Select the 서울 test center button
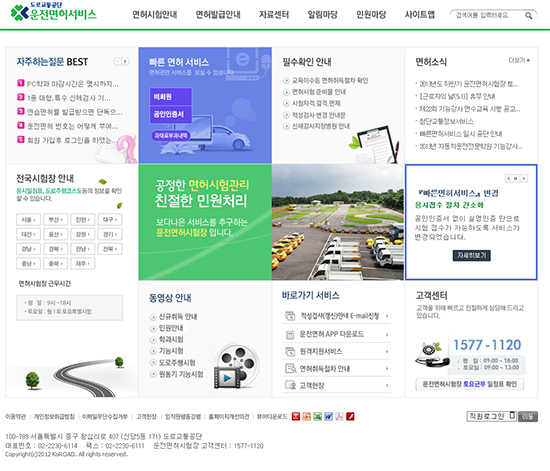The width and height of the screenshot is (550, 471). point(28,220)
